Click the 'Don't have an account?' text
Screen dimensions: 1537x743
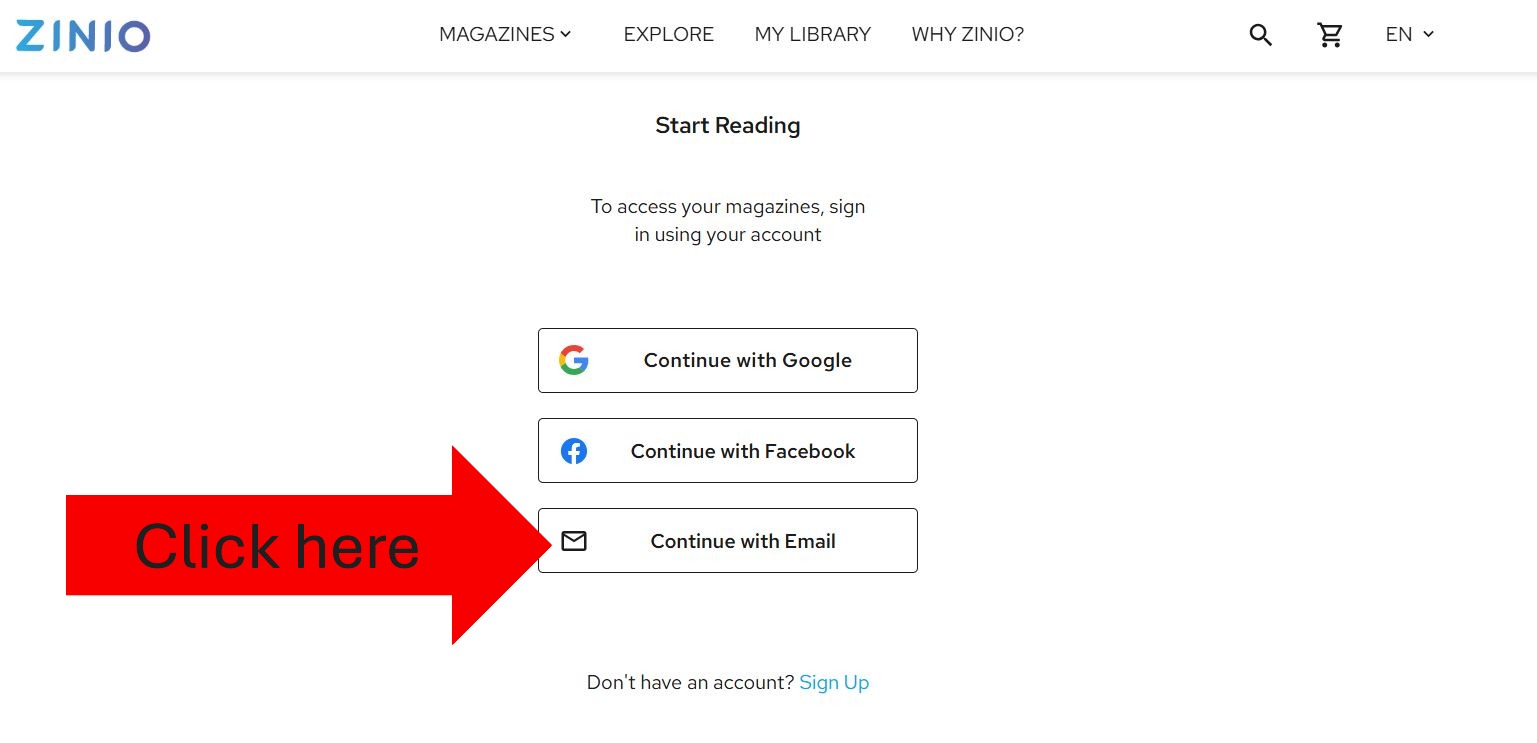point(690,683)
